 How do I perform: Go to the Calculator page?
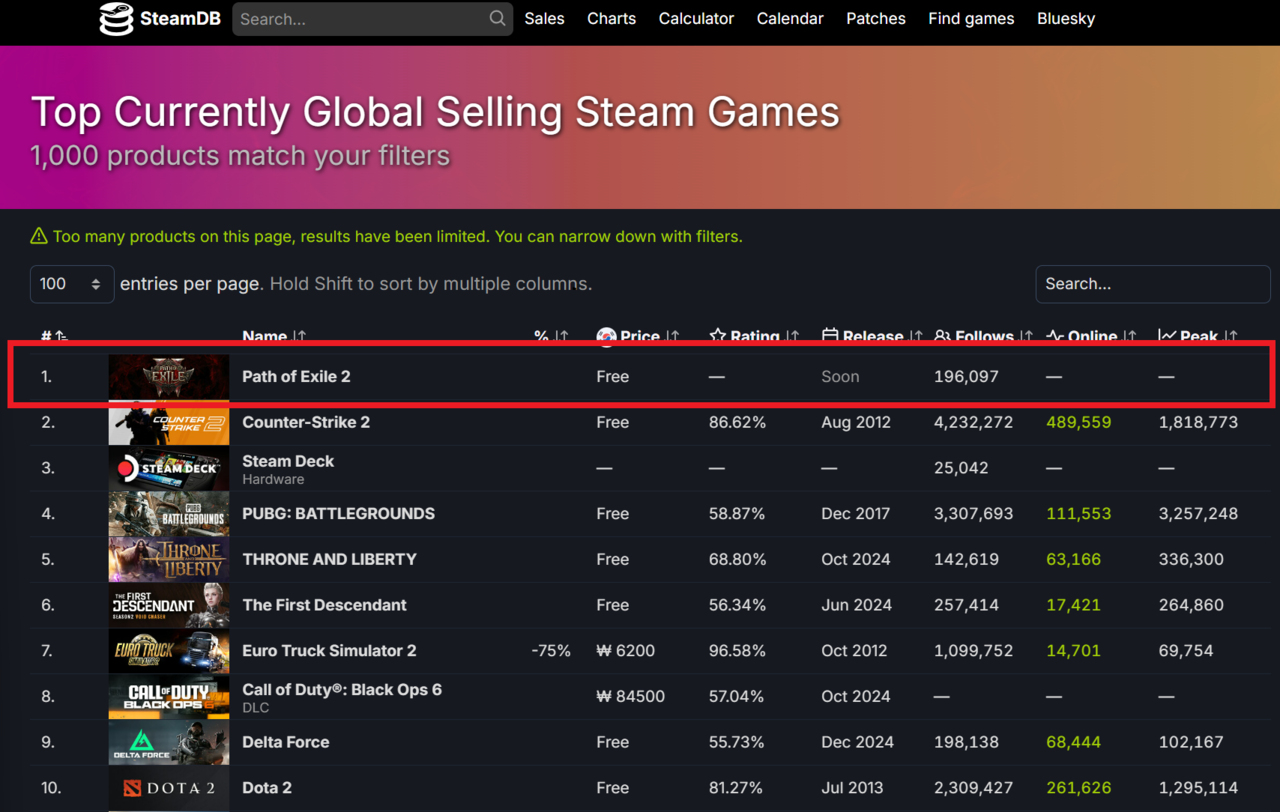696,19
